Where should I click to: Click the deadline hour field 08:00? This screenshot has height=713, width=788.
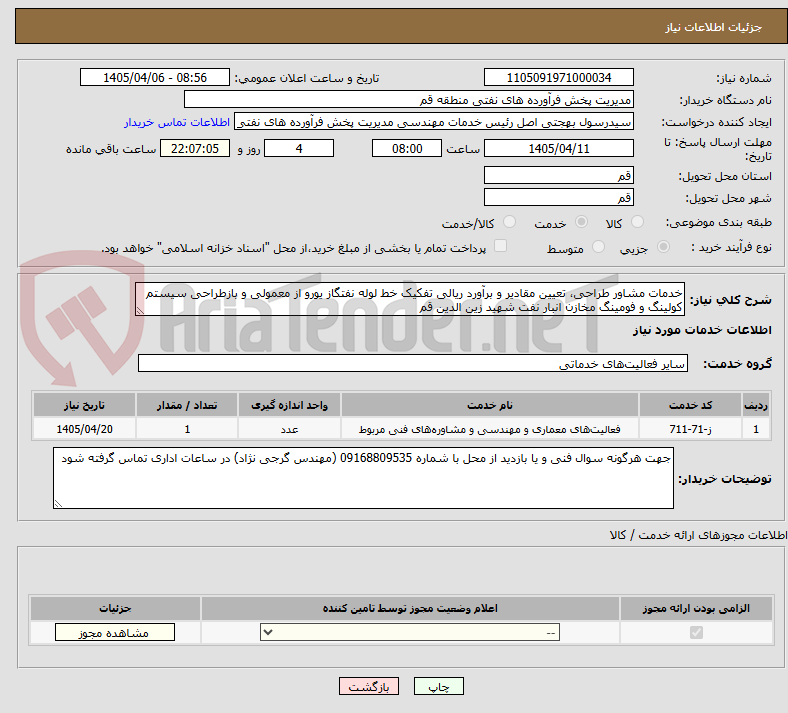[x=407, y=148]
